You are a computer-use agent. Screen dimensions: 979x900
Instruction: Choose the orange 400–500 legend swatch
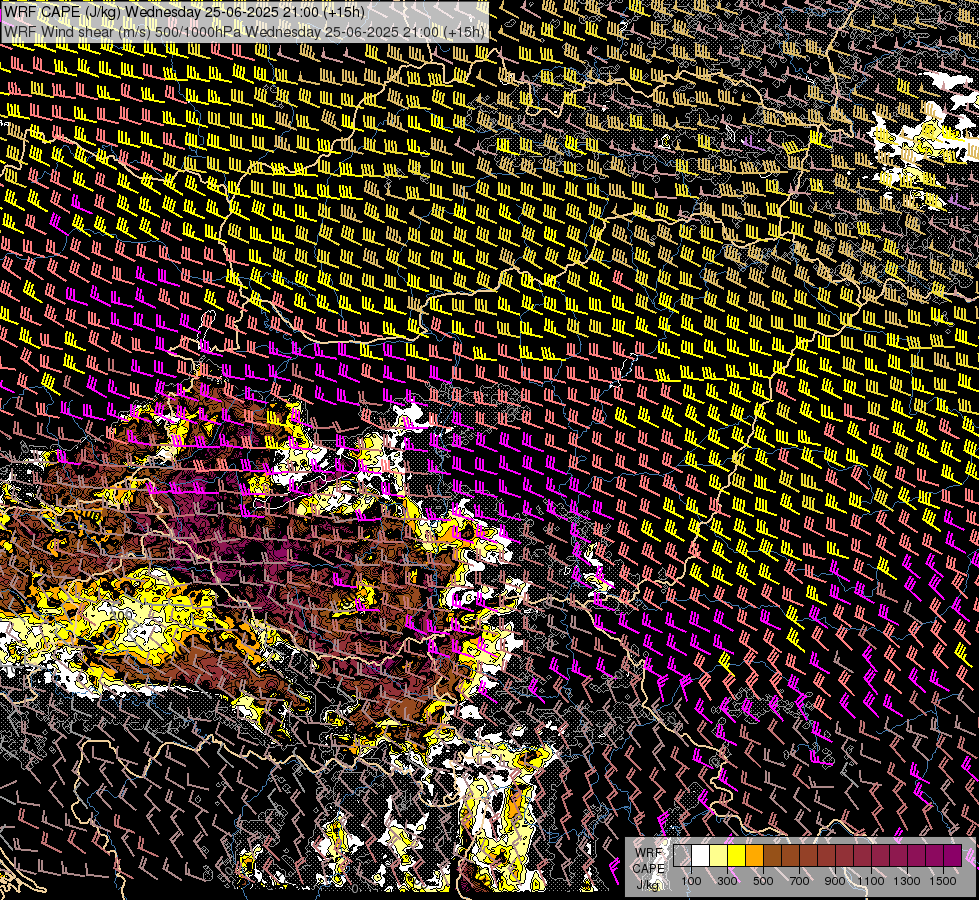click(754, 855)
